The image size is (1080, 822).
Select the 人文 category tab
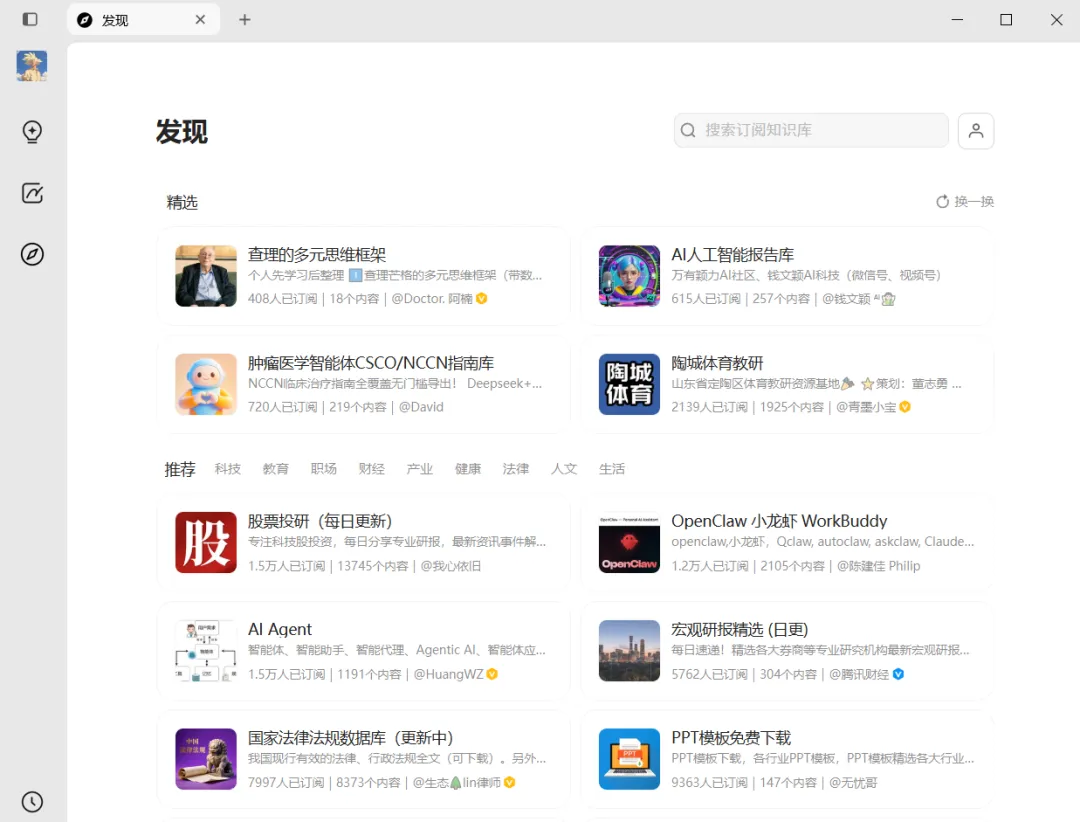[x=563, y=469]
